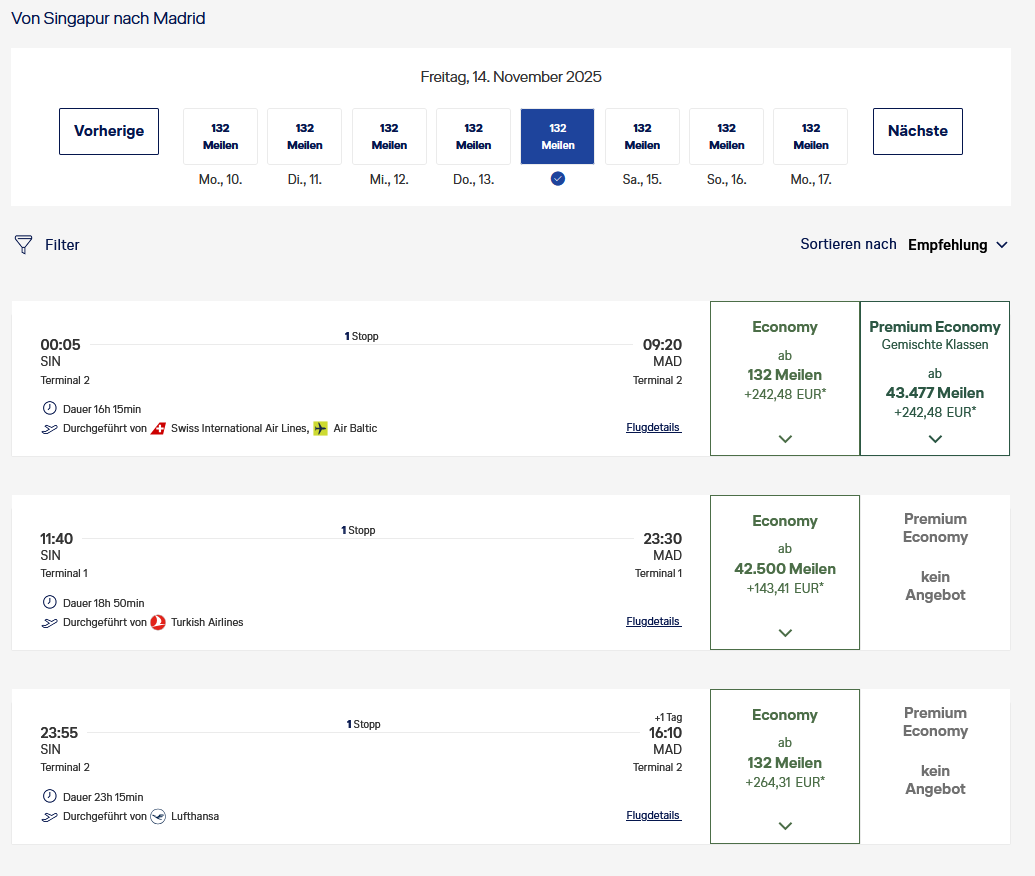Expand Premium Economy fare with 43.477 Meilen
The image size is (1035, 876).
coord(935,438)
